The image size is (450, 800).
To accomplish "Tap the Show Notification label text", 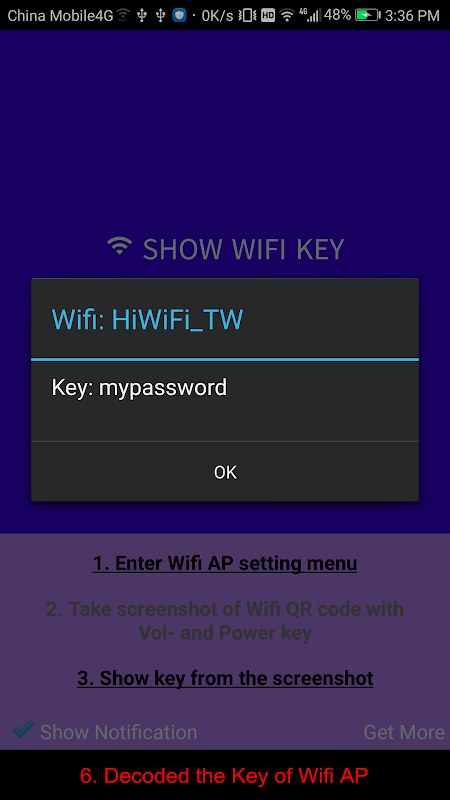I will pos(119,733).
